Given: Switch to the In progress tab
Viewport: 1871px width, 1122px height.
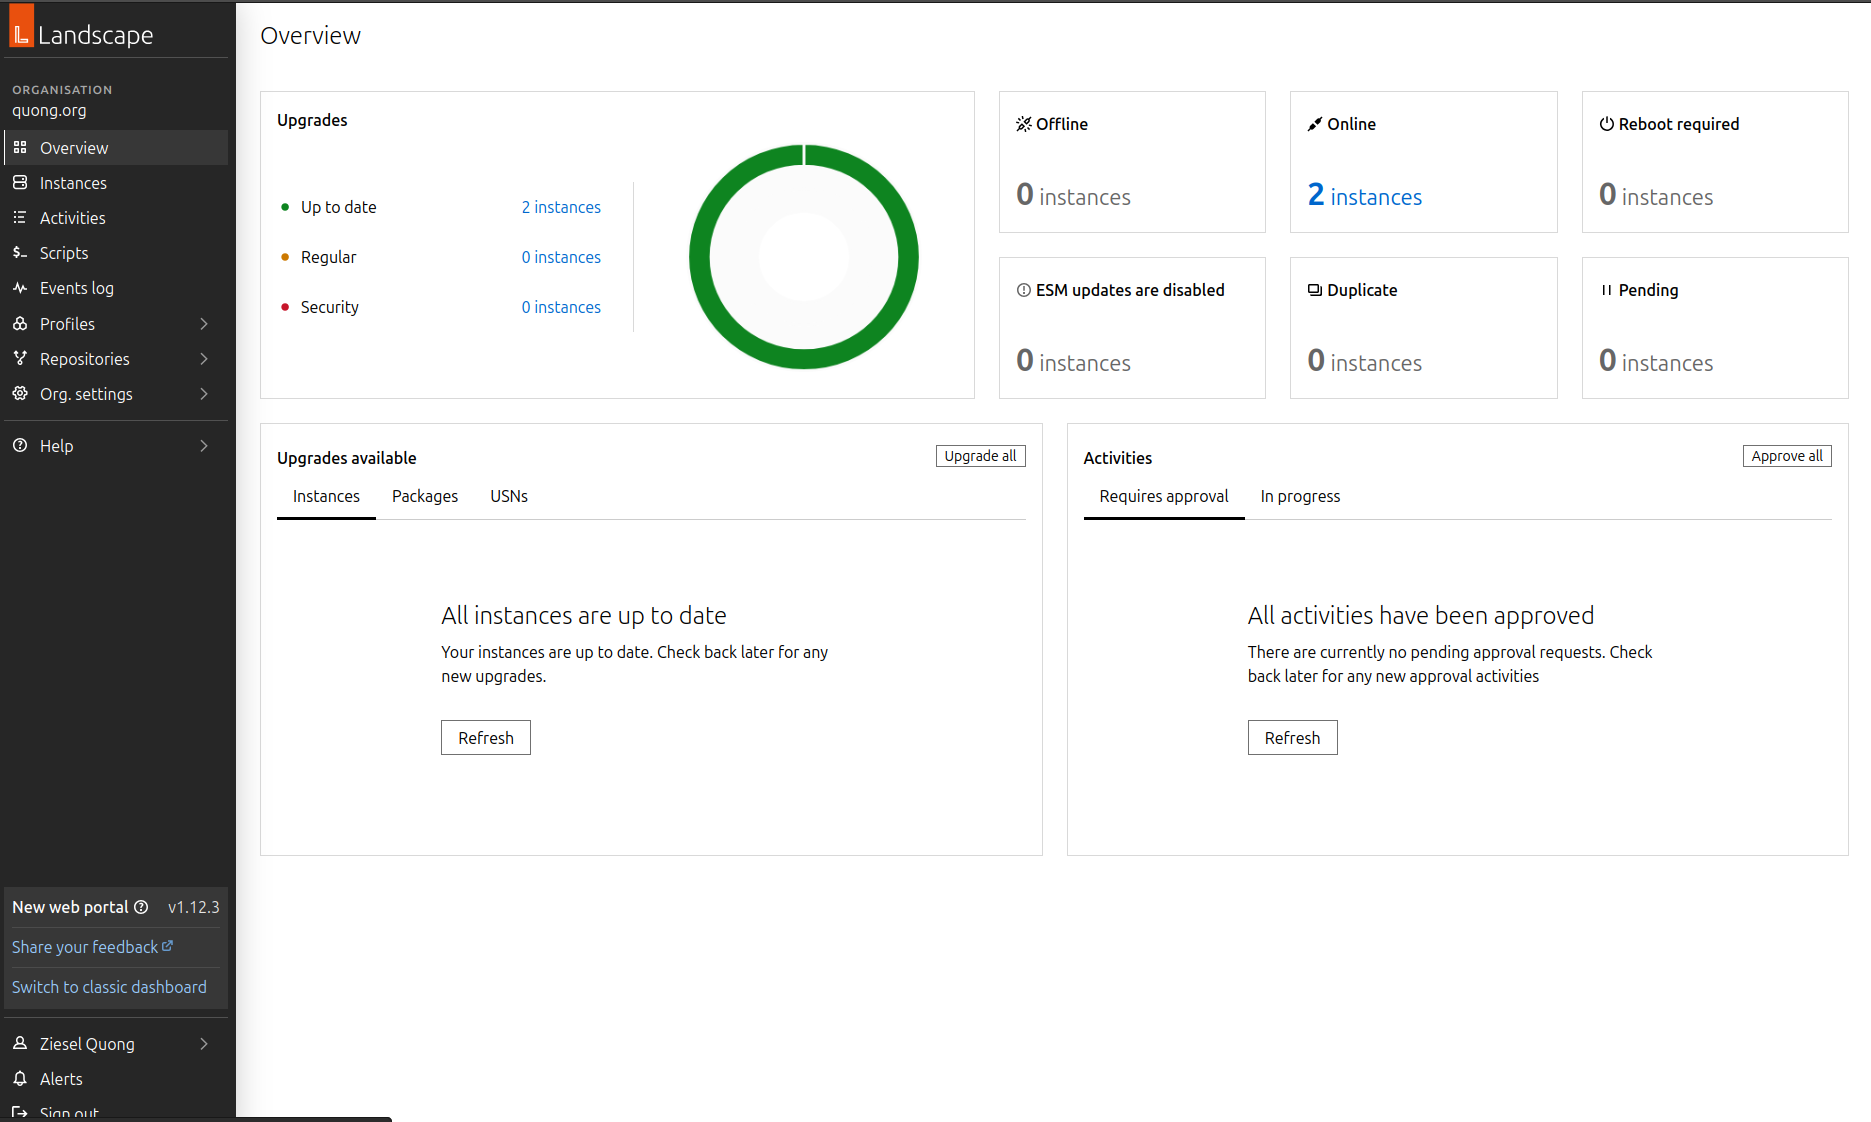Looking at the screenshot, I should pos(1300,497).
